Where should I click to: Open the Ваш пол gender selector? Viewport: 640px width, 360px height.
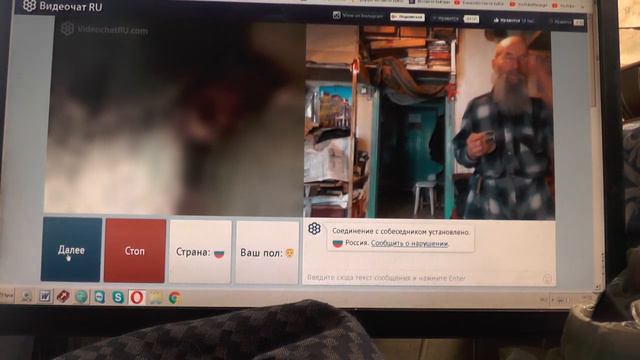coord(267,253)
